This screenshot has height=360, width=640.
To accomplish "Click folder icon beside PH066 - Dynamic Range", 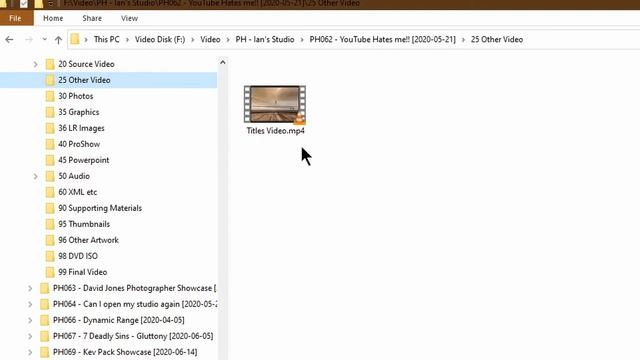I will coord(44,320).
